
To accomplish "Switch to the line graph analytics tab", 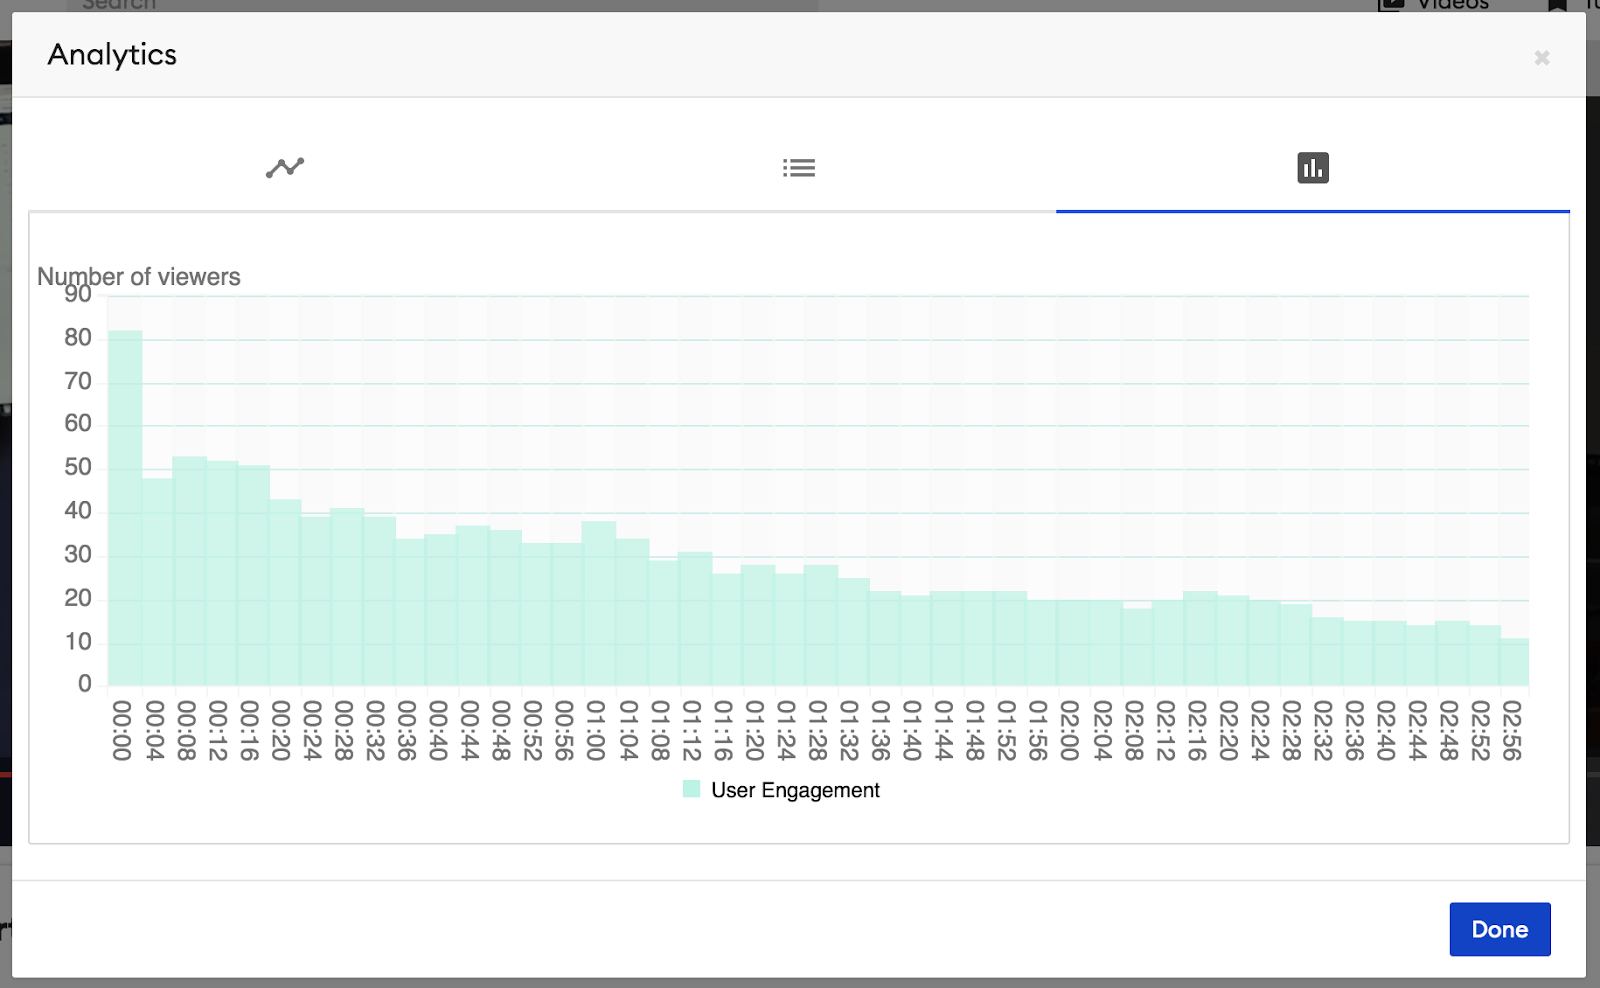I will click(285, 168).
